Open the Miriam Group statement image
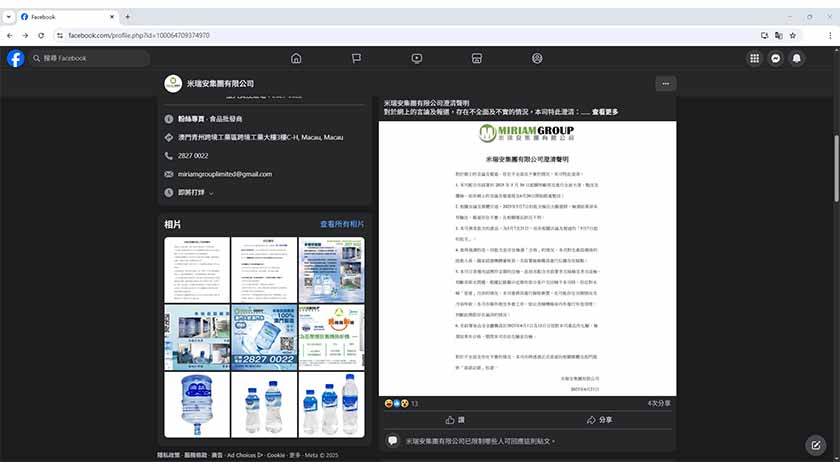The height and width of the screenshot is (470, 840). [527, 259]
